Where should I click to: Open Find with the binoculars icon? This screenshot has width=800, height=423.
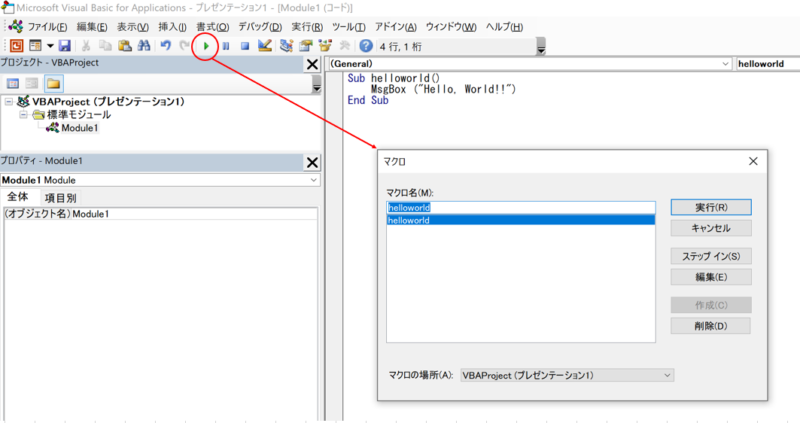coord(144,46)
